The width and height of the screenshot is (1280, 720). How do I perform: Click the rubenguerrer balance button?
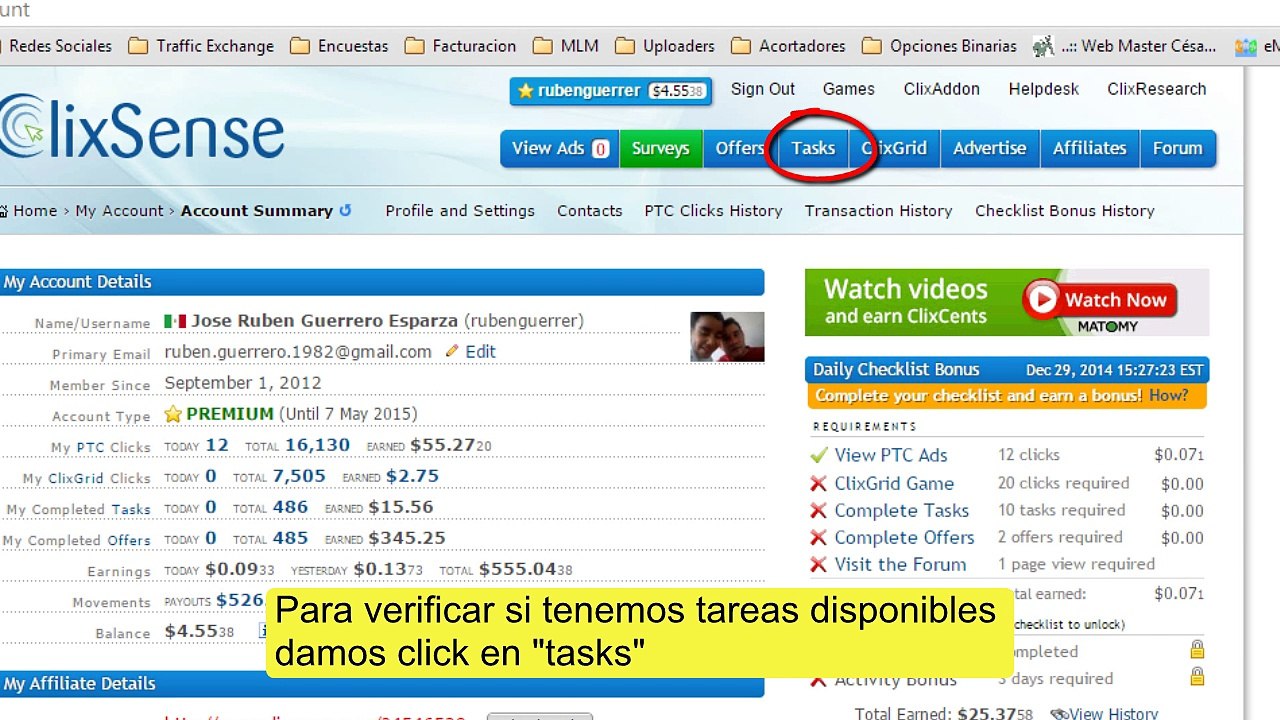pos(610,91)
